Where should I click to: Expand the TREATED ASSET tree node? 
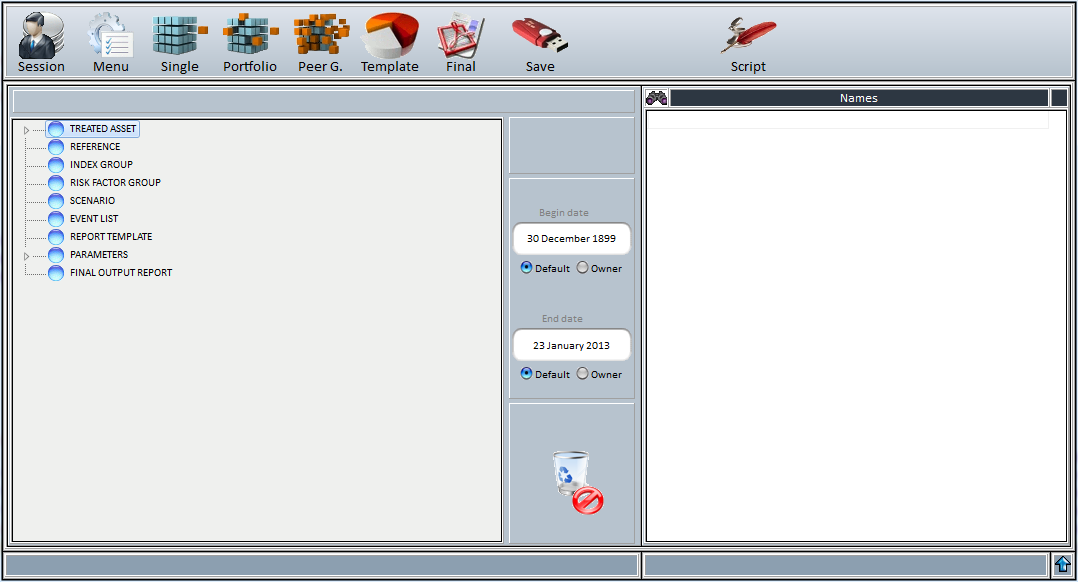[x=27, y=130]
